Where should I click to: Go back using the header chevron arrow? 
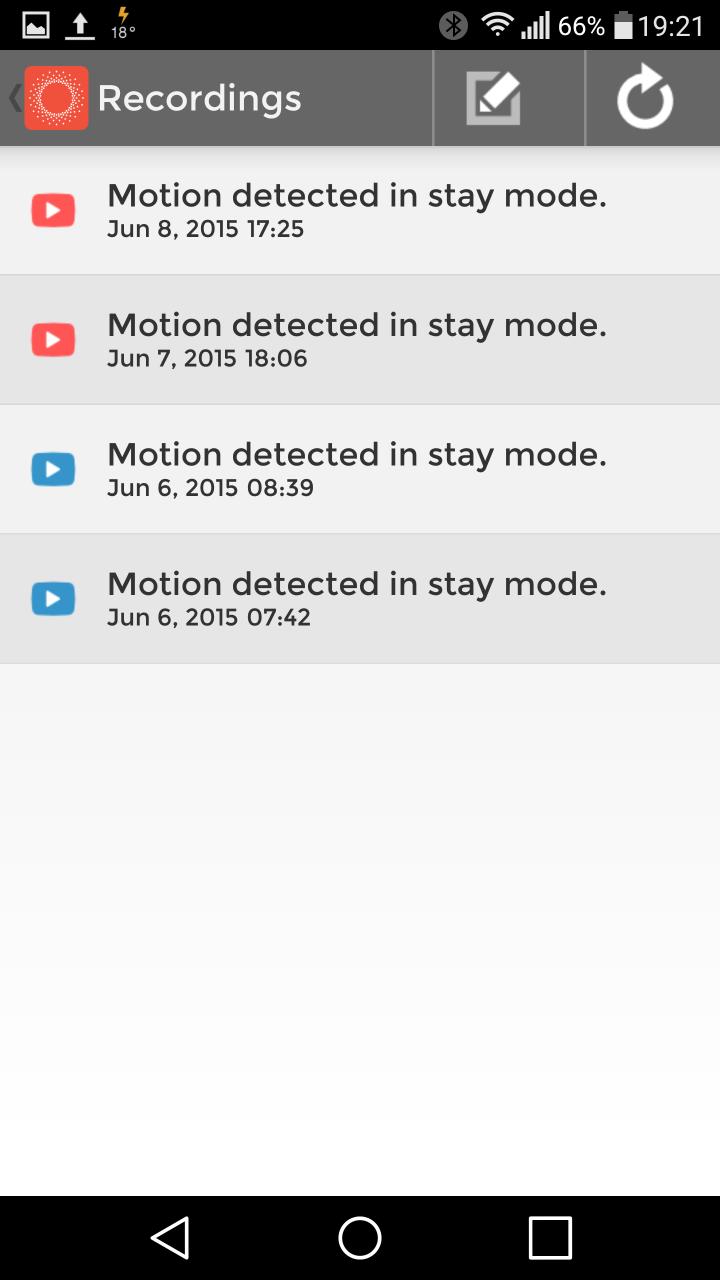(14, 98)
